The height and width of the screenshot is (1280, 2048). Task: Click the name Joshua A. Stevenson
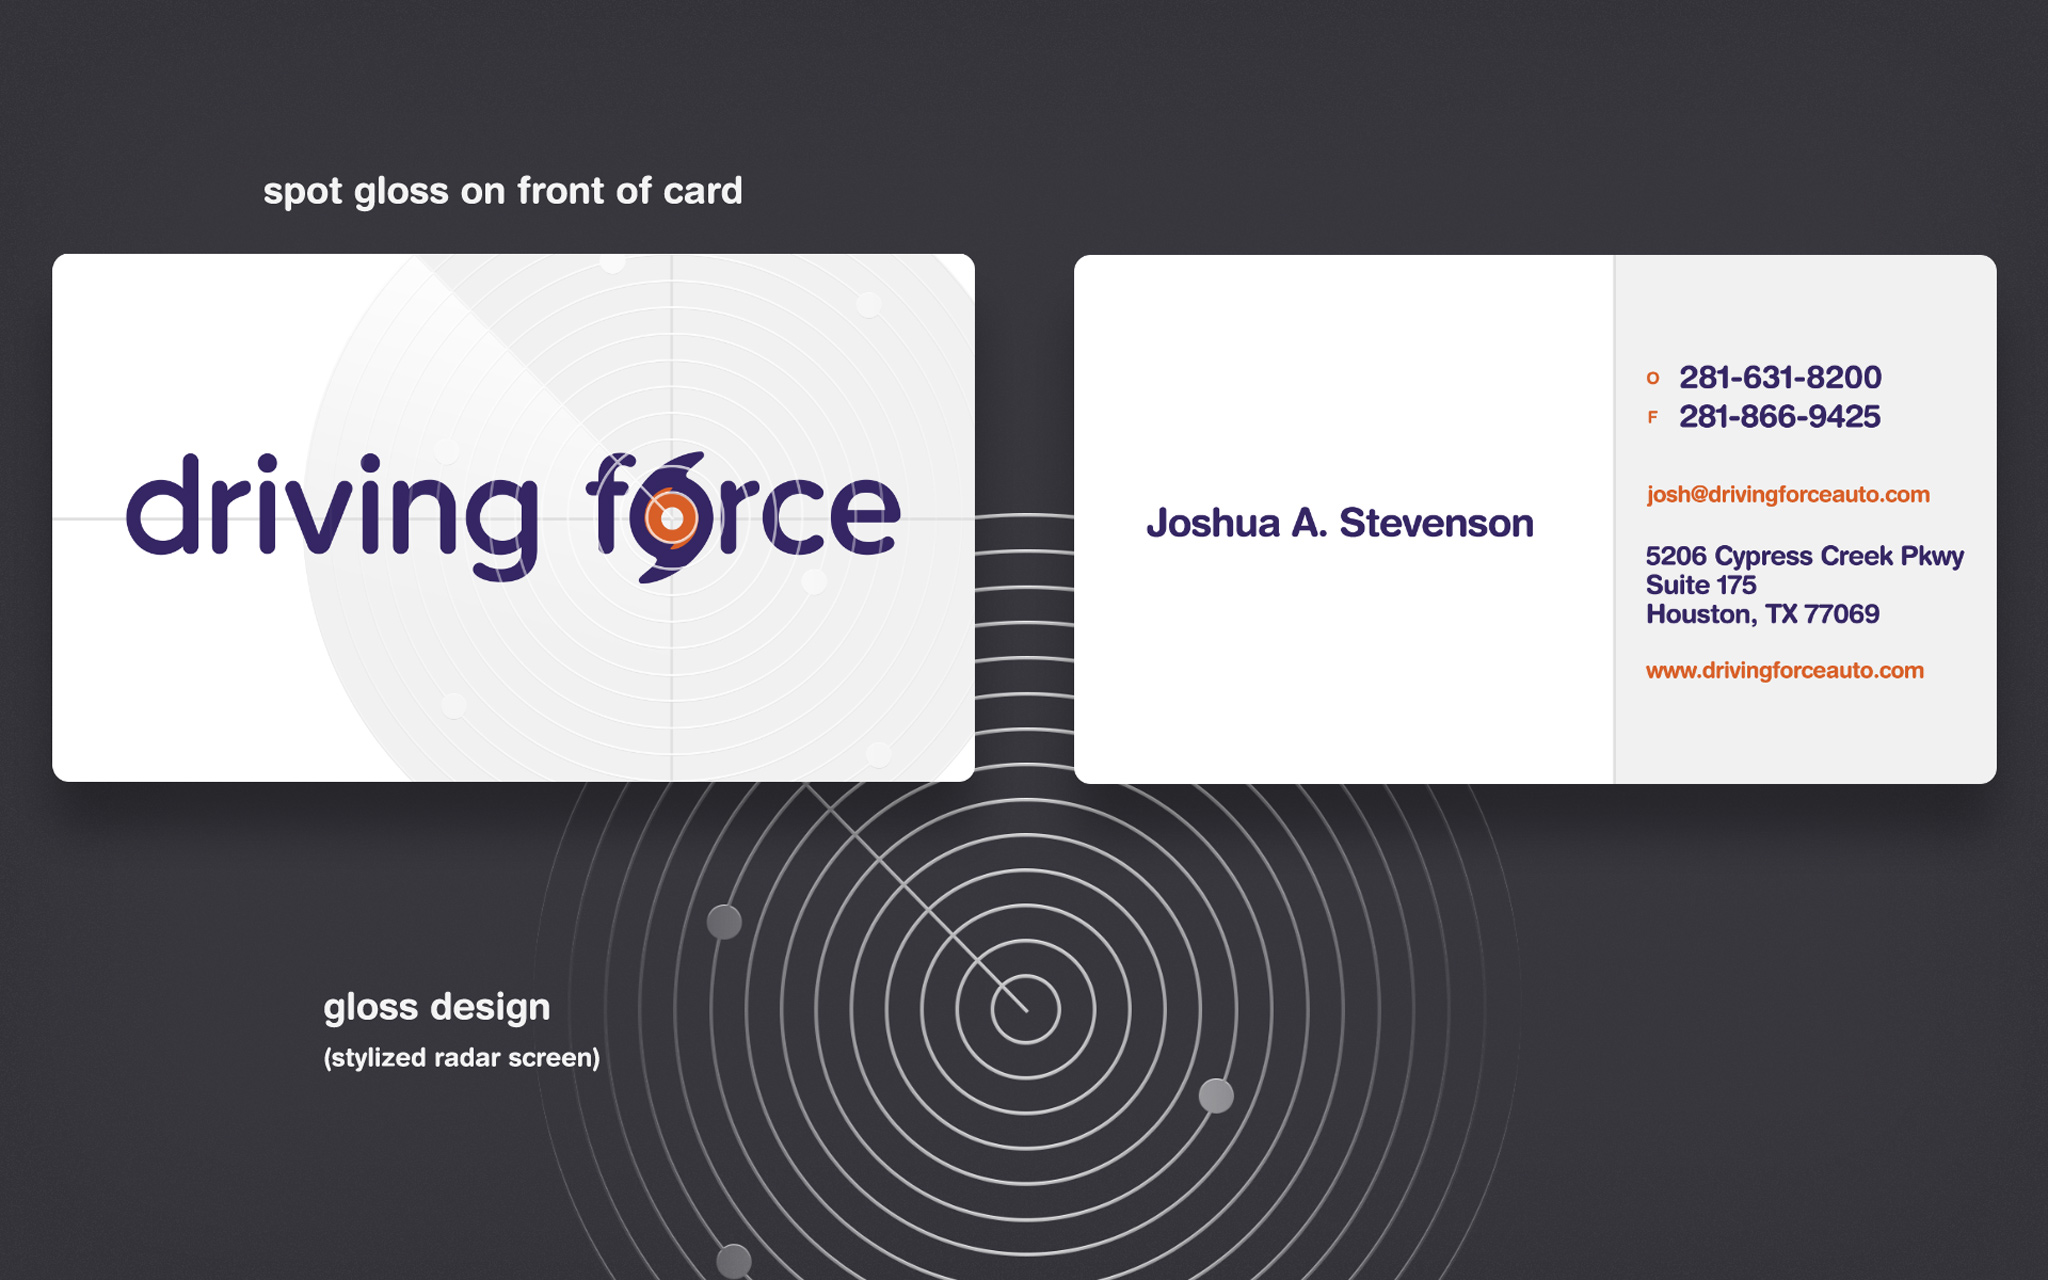pos(1340,523)
